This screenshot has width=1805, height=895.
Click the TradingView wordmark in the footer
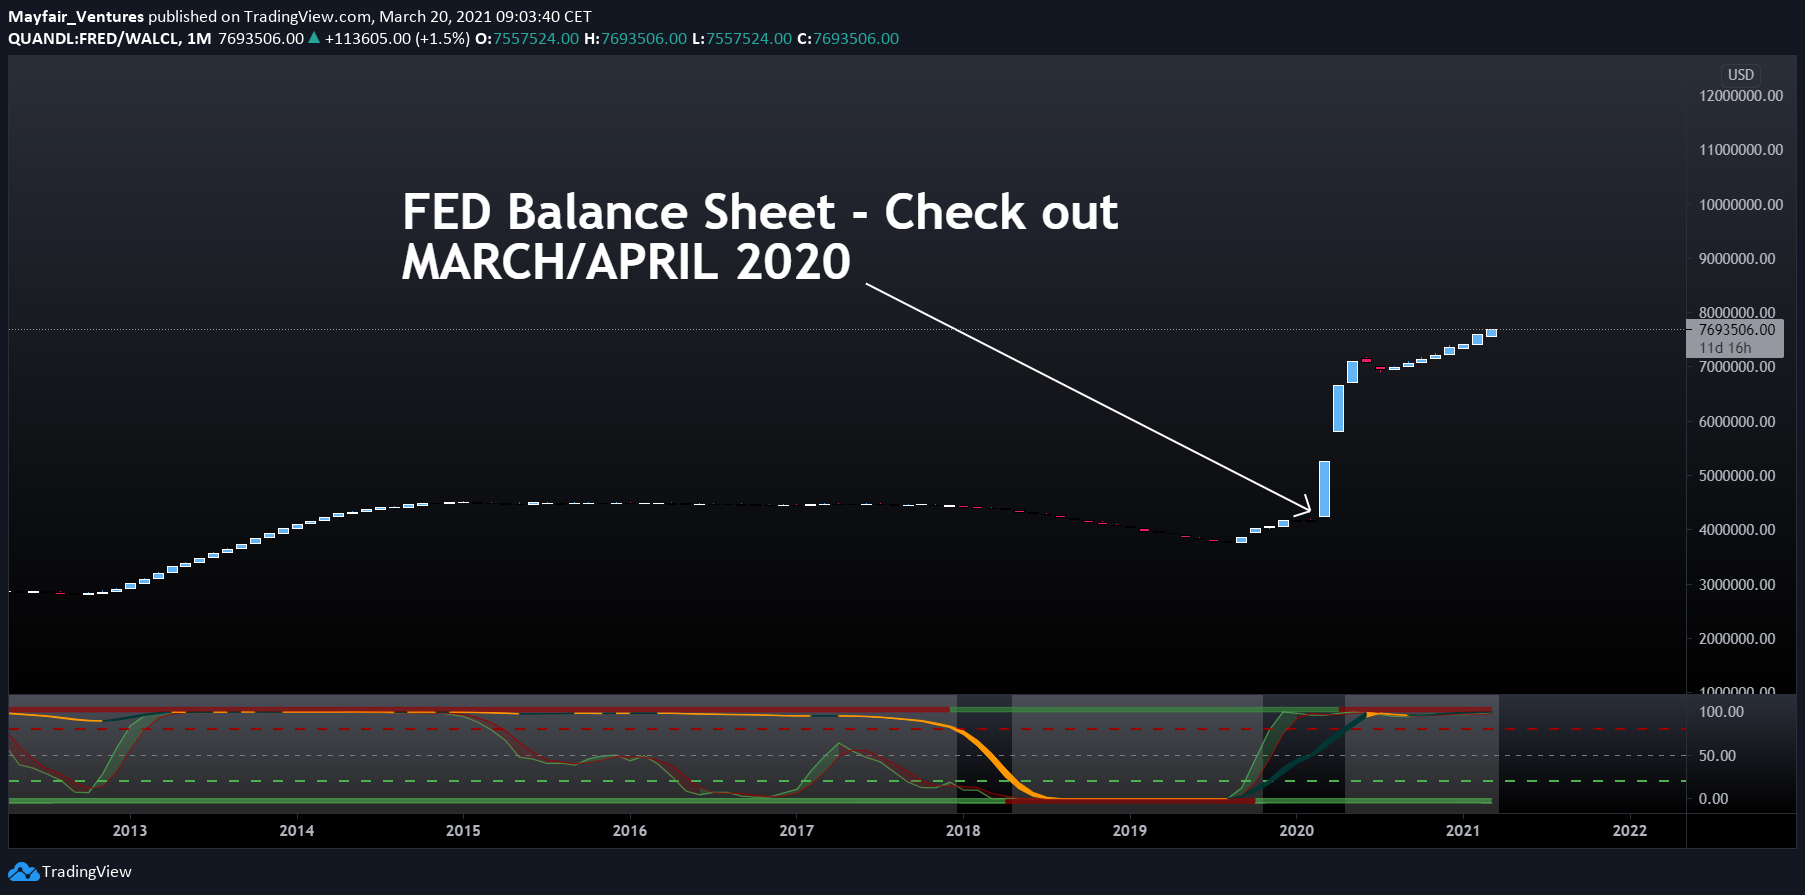click(87, 872)
